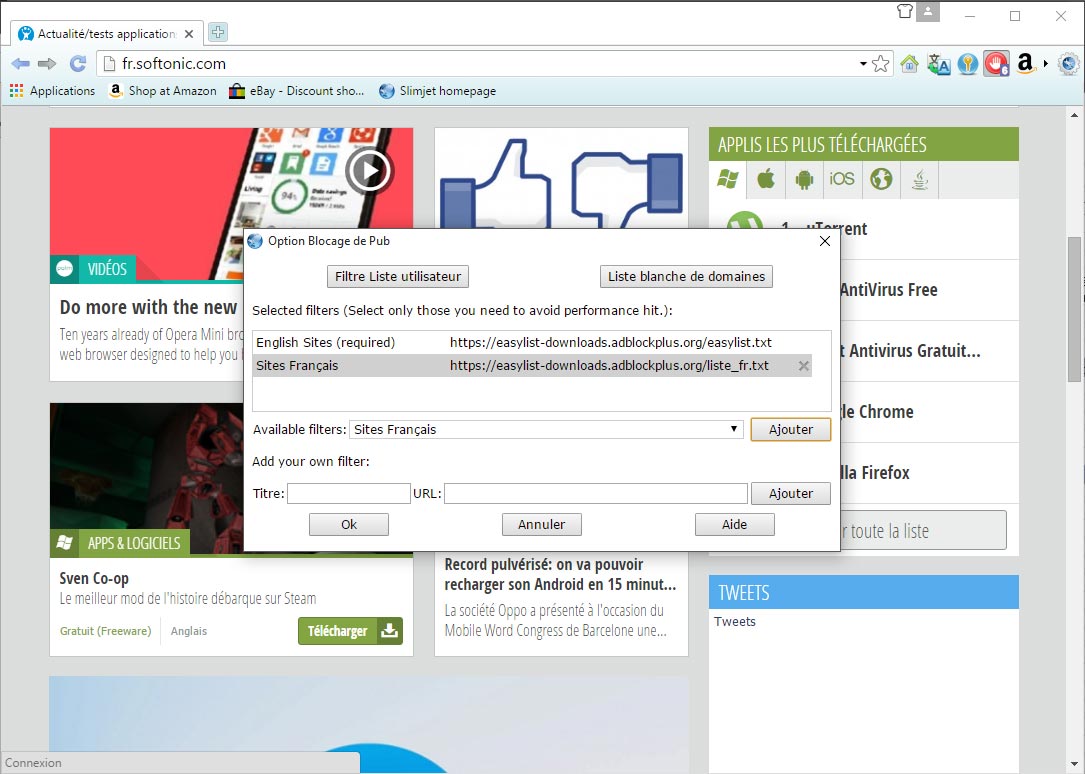Screen dimensions: 1085x774
Task: Click the Annuler button
Action: pyautogui.click(x=542, y=524)
